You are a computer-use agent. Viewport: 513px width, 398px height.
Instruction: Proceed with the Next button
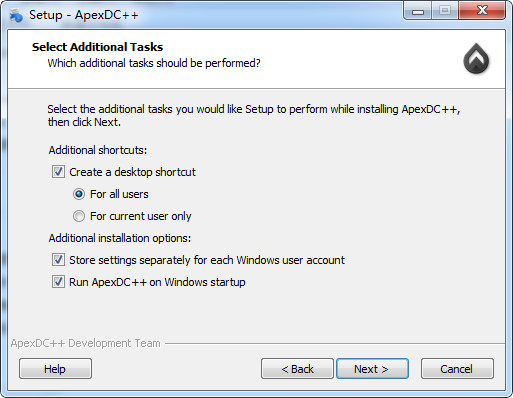(373, 369)
